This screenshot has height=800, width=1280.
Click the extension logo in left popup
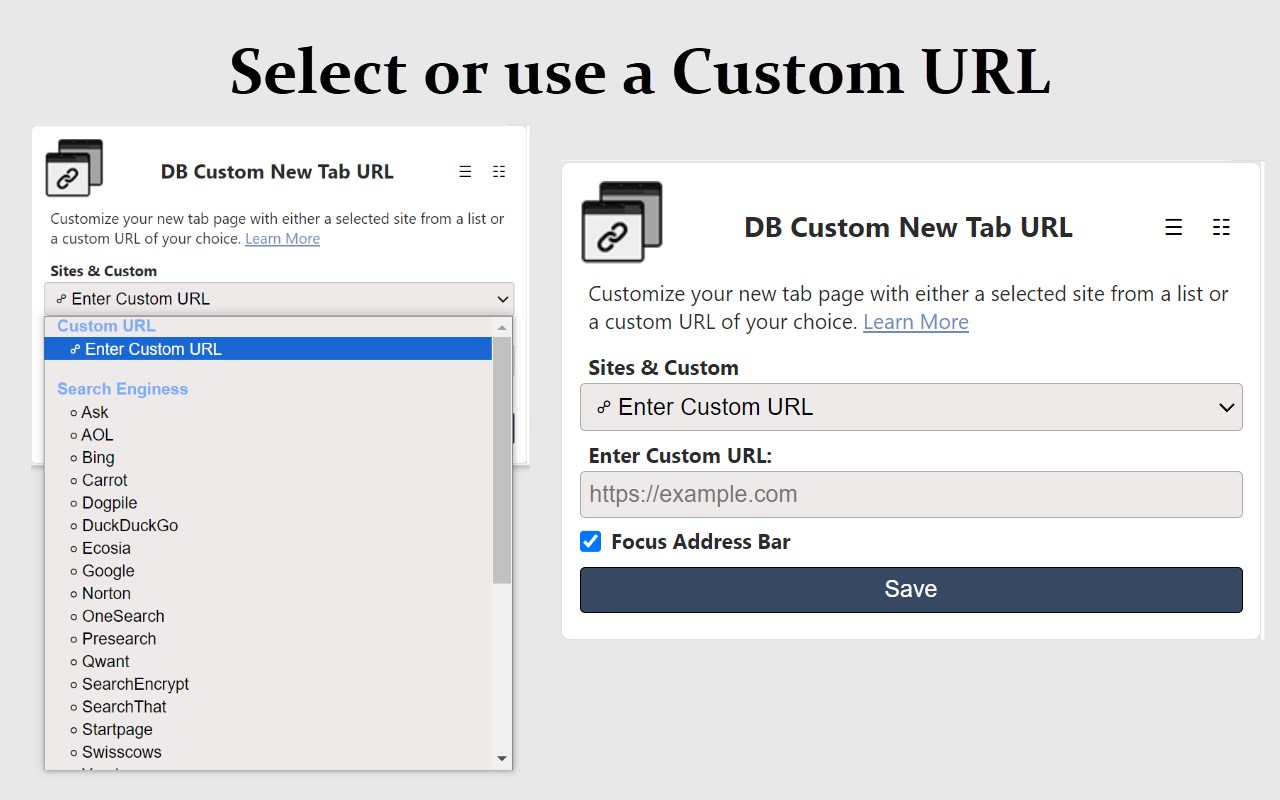coord(74,168)
